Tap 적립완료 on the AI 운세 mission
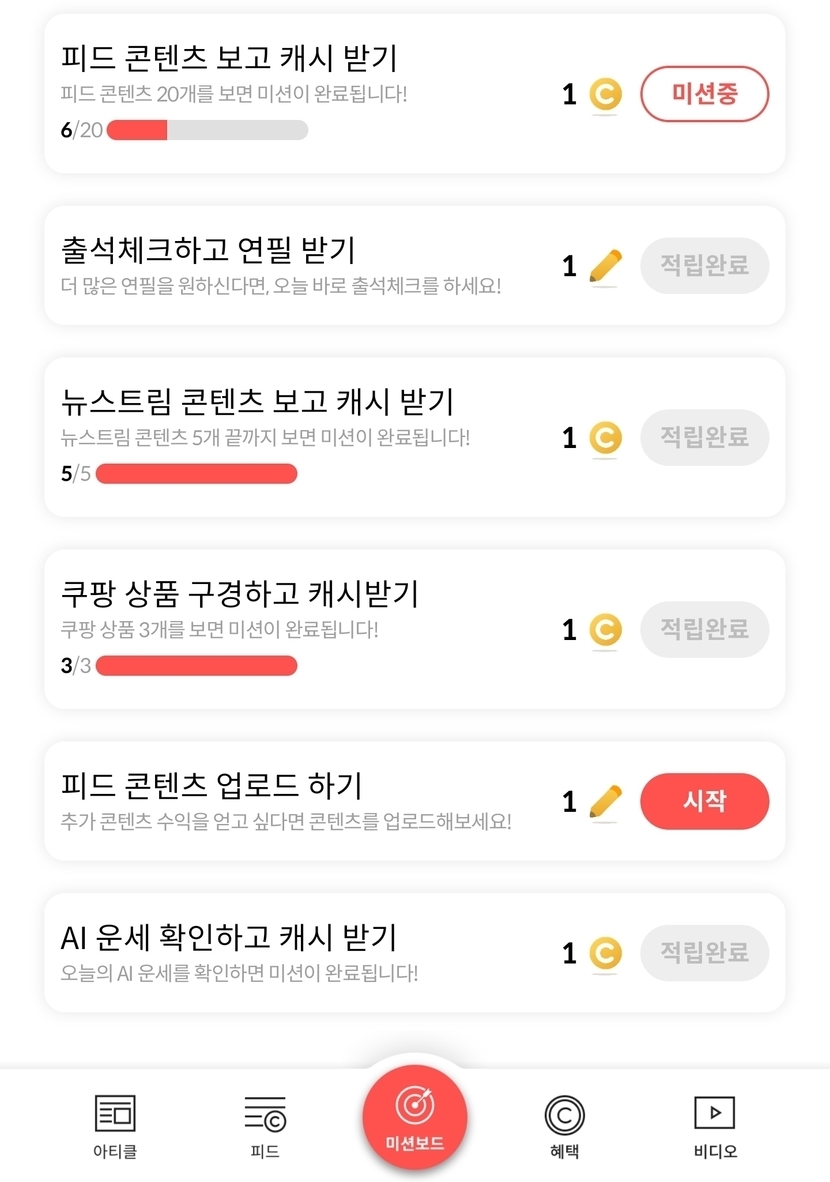Viewport: 830px width, 1182px height. 704,953
